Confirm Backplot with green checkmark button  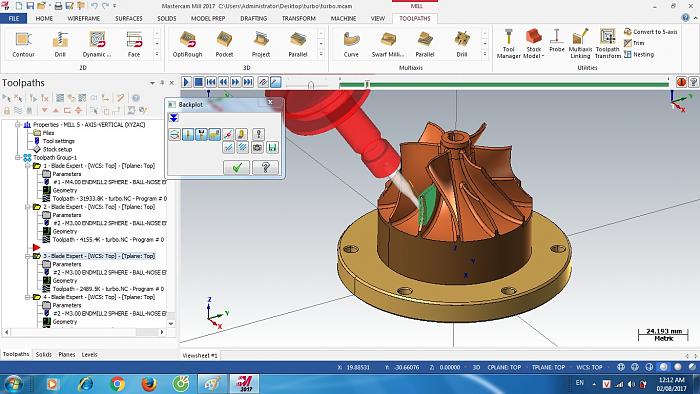pos(237,167)
